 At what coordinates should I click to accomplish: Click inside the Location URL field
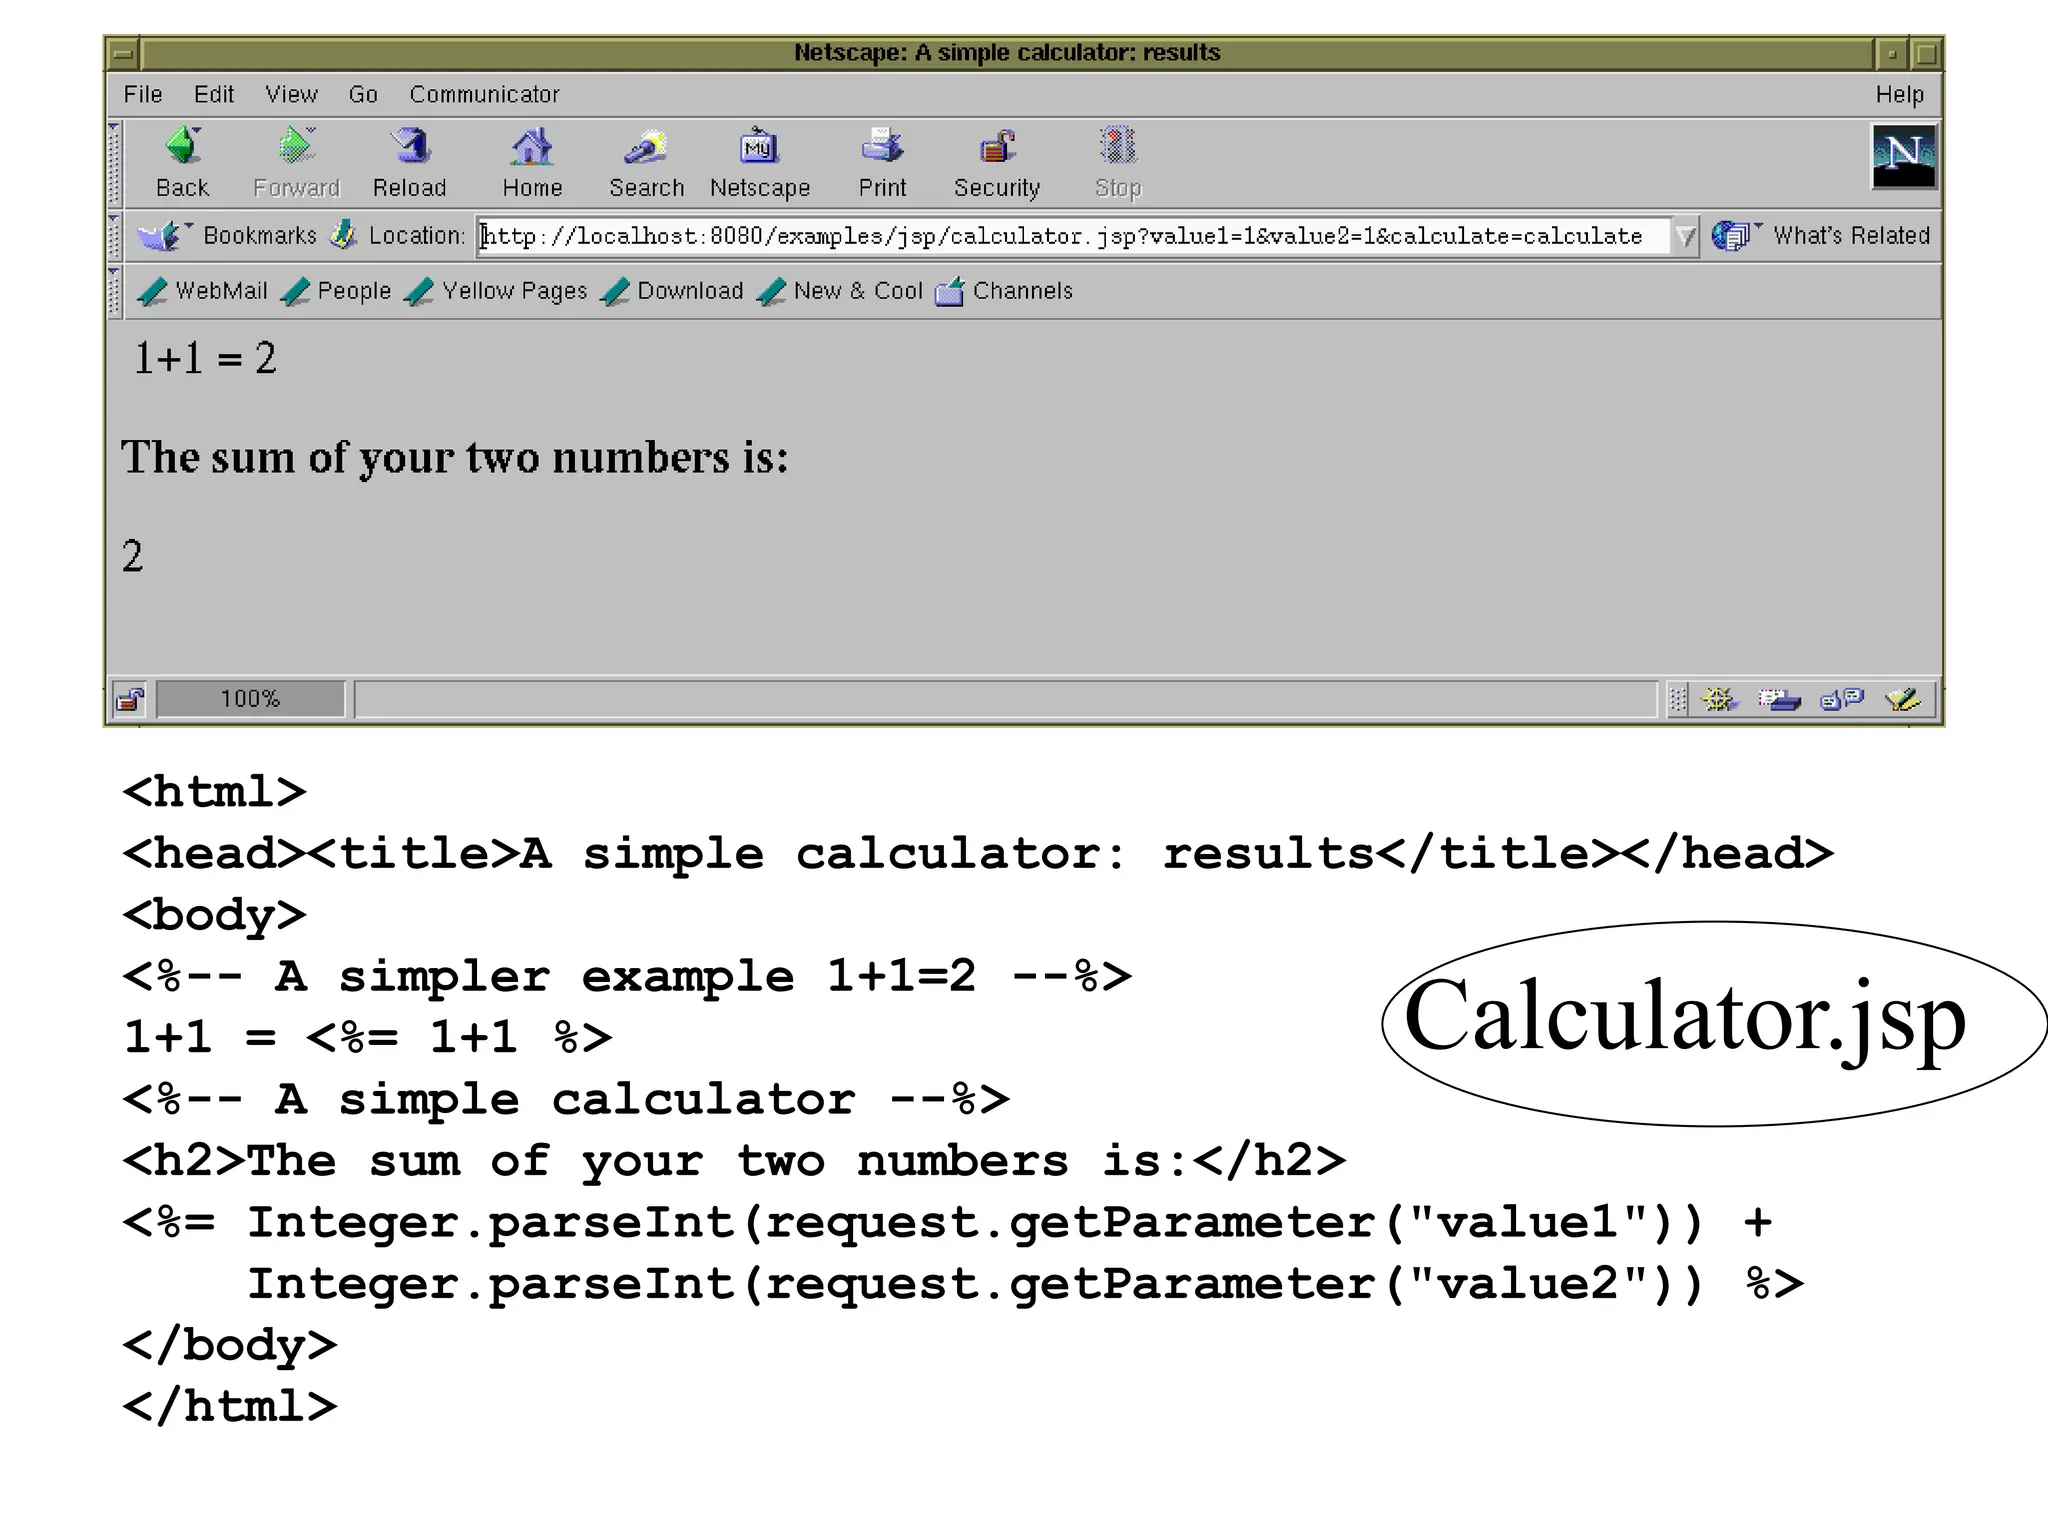tap(1060, 237)
